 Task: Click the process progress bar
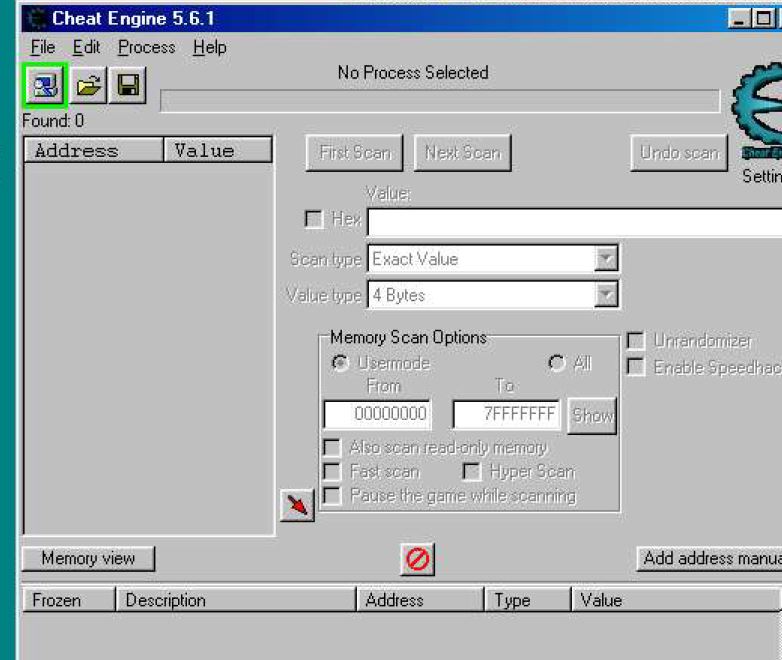440,101
